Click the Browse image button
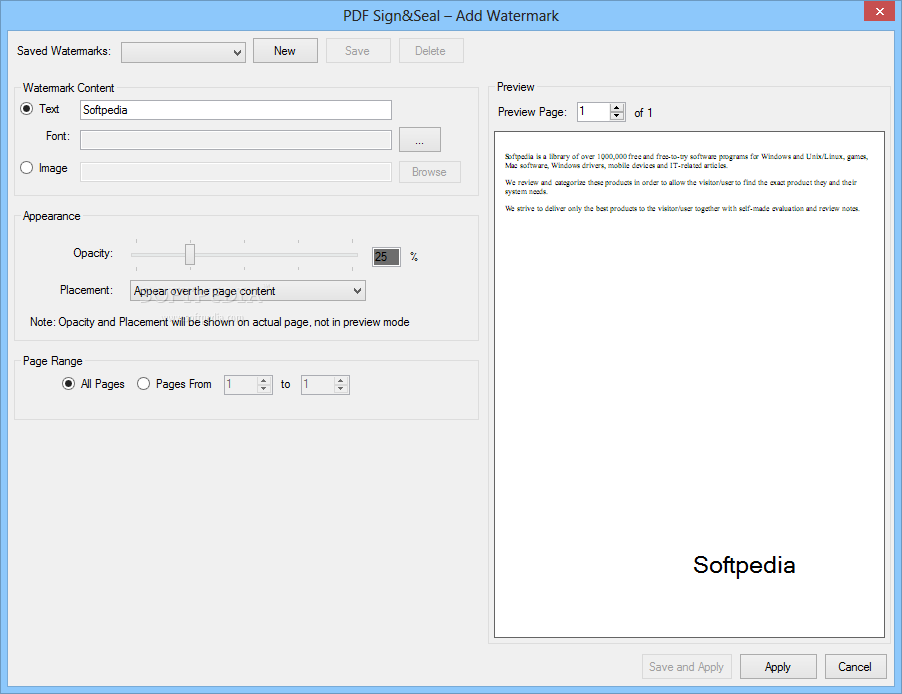902x694 pixels. click(x=429, y=172)
